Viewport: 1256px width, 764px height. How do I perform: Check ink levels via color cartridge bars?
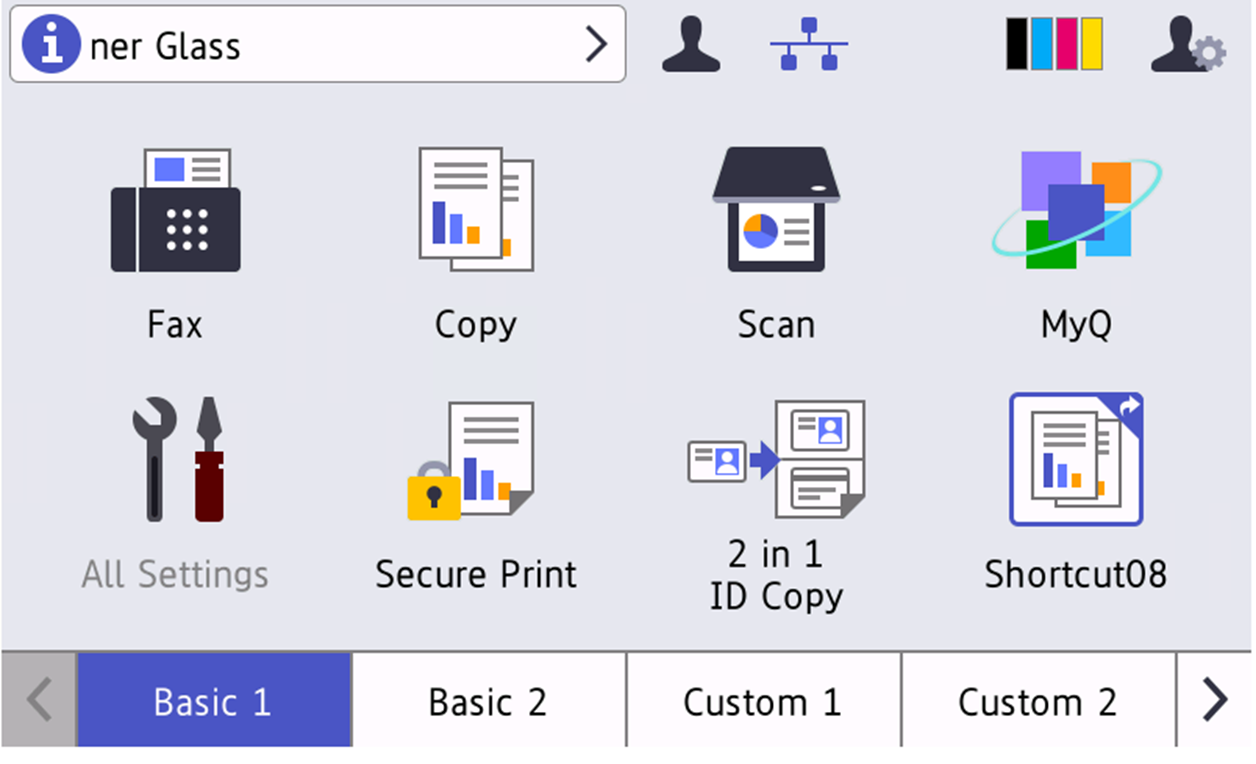[x=1054, y=44]
